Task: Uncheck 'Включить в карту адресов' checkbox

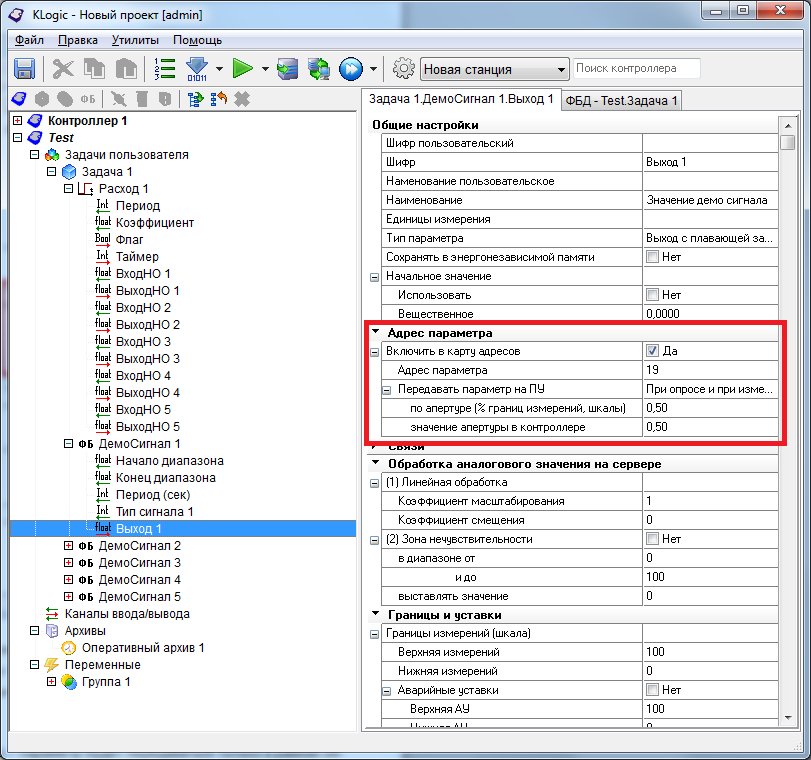Action: coord(653,352)
